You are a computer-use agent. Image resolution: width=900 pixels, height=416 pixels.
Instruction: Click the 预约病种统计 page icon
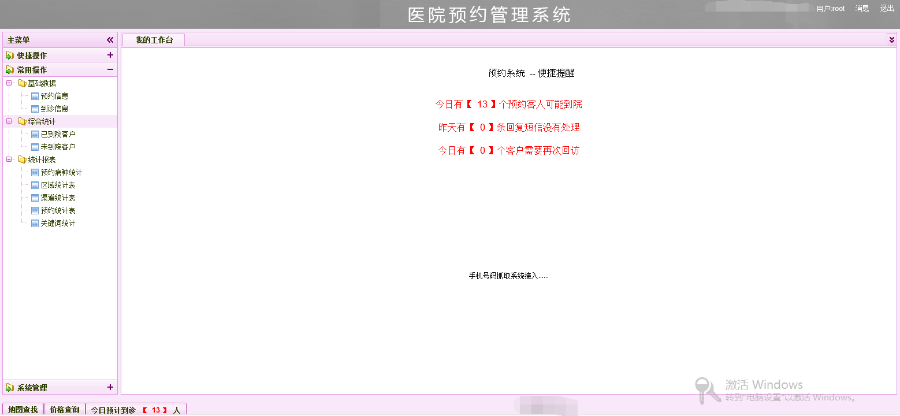(x=34, y=173)
